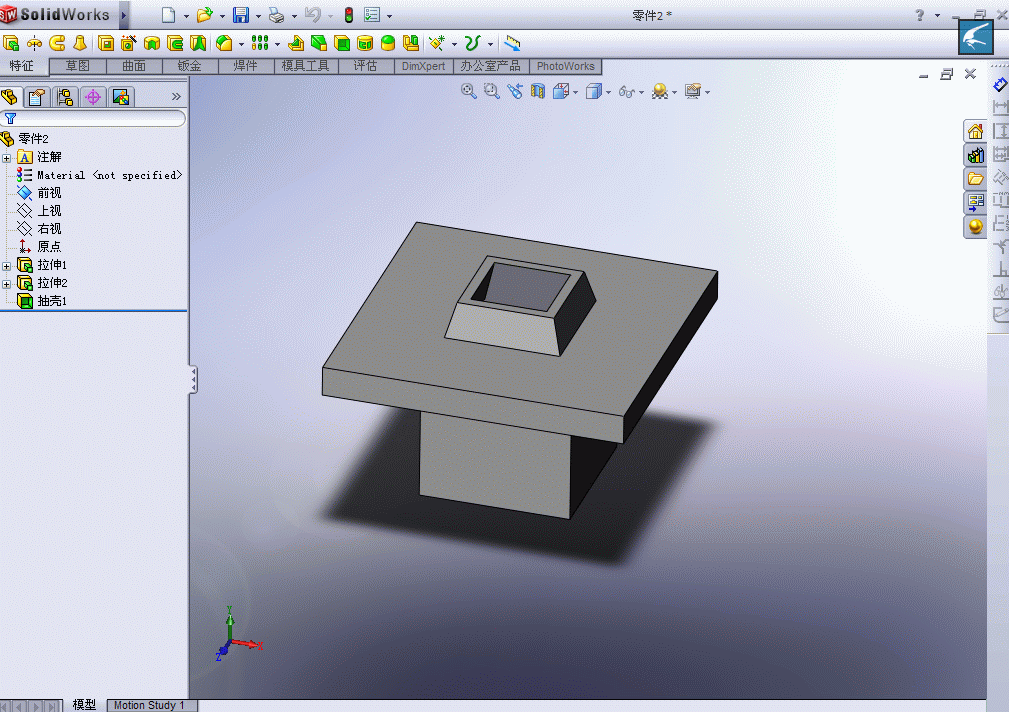Open the Curves tool

pyautogui.click(x=473, y=43)
